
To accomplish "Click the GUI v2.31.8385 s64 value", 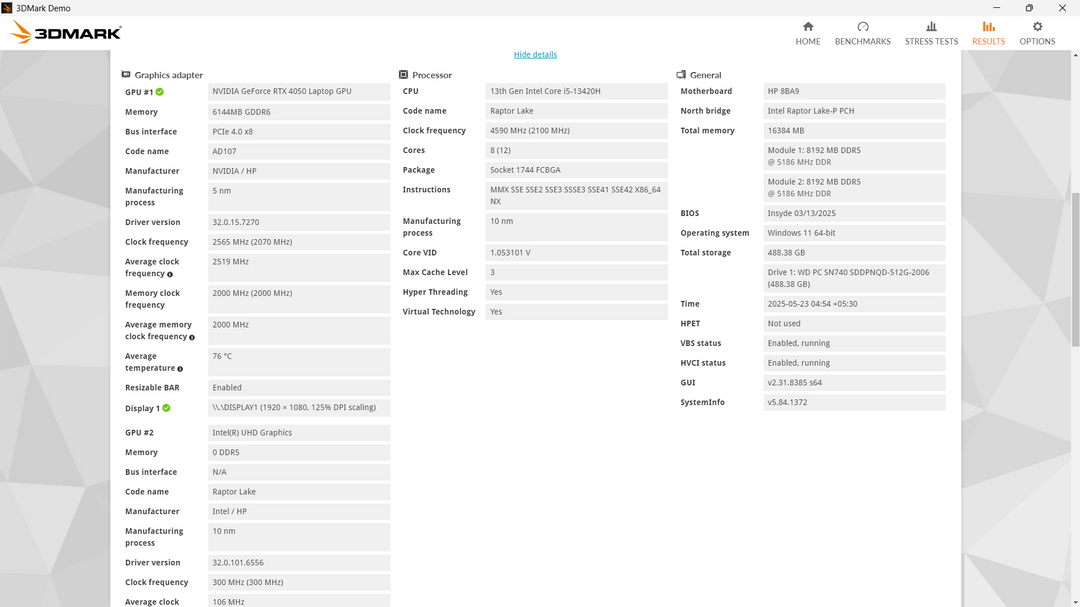I will tap(854, 382).
